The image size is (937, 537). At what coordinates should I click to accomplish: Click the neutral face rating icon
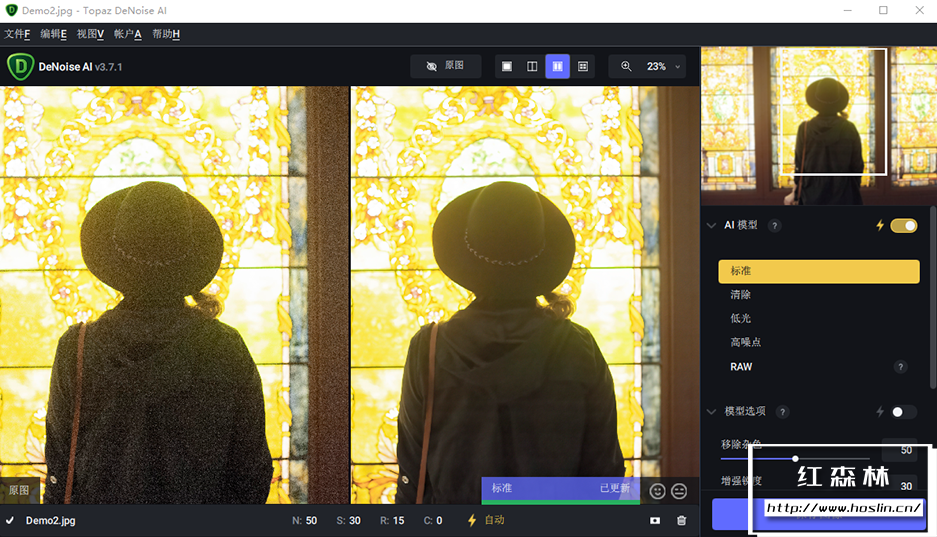[x=679, y=491]
